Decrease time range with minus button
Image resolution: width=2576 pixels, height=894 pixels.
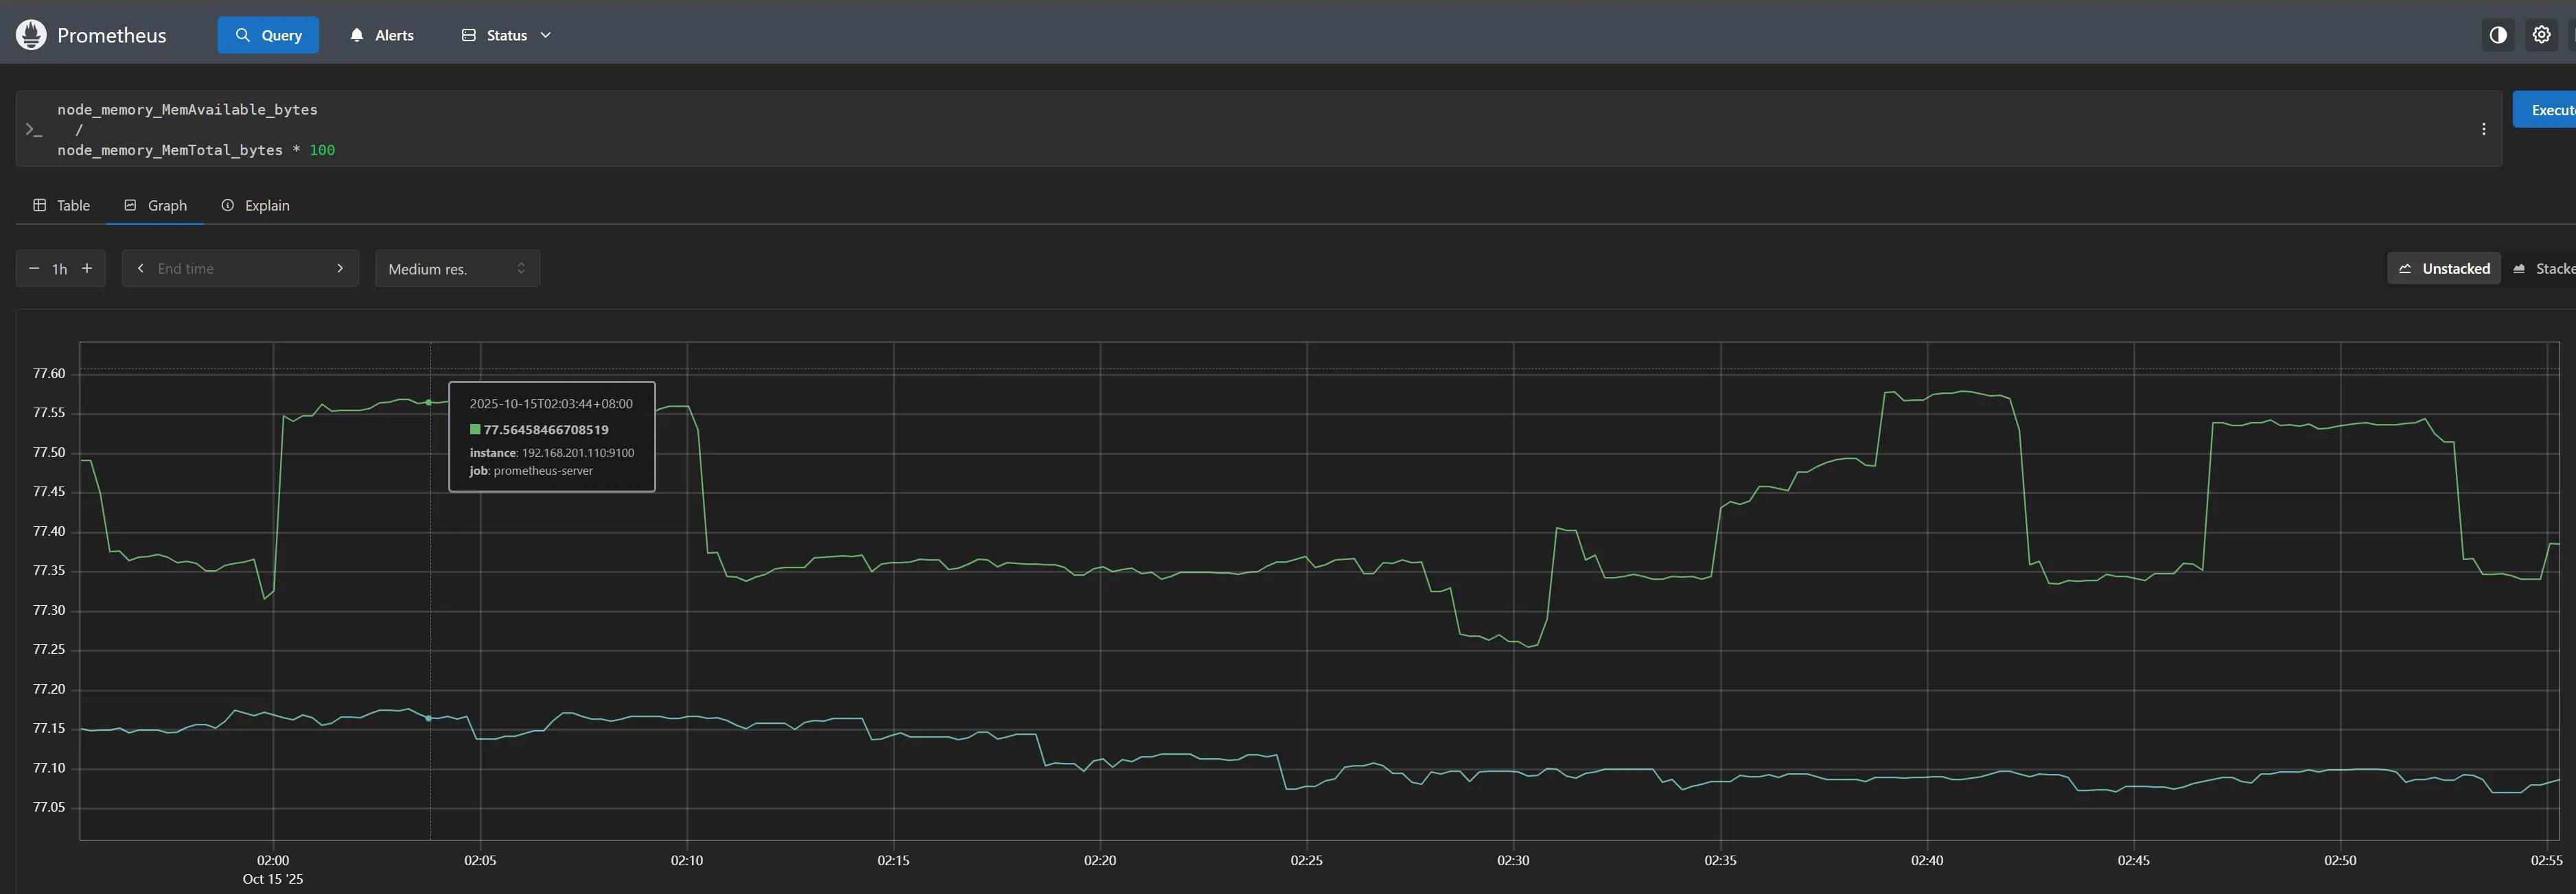34,268
